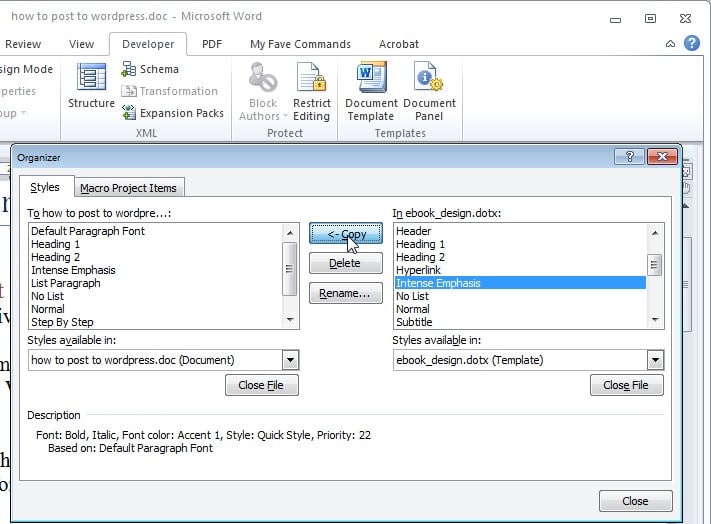The width and height of the screenshot is (711, 524).
Task: Open Expansion Packs in the XML group
Action: pos(172,113)
